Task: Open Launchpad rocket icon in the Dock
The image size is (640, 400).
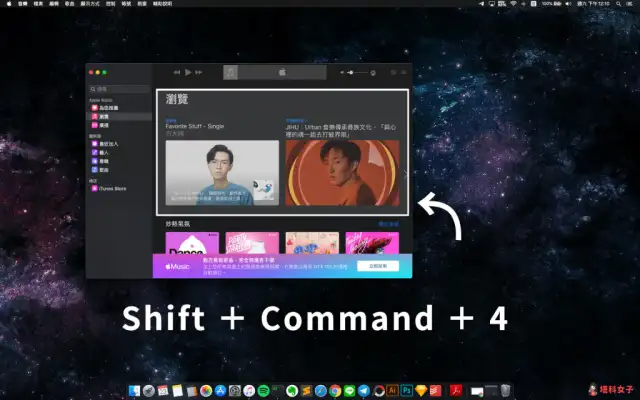Action: click(149, 391)
